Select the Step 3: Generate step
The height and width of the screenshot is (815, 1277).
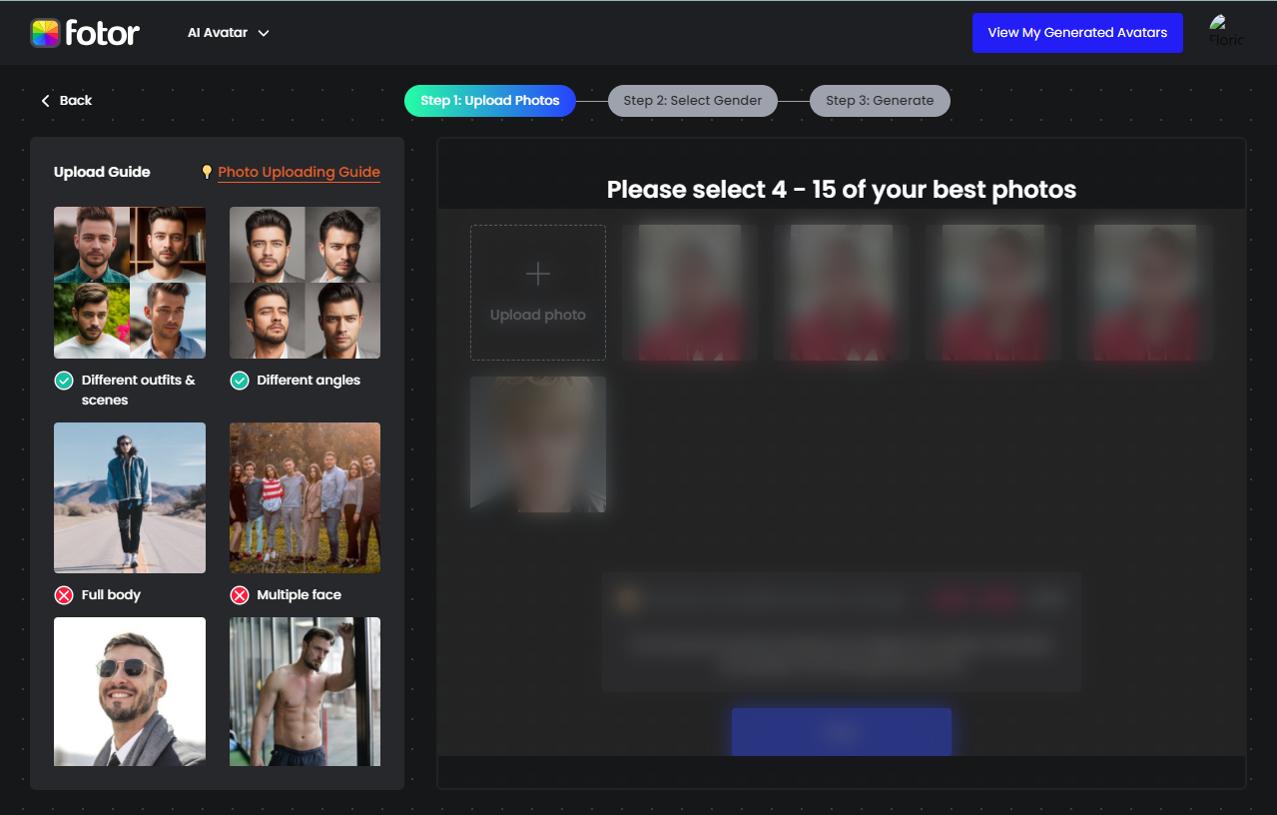879,100
